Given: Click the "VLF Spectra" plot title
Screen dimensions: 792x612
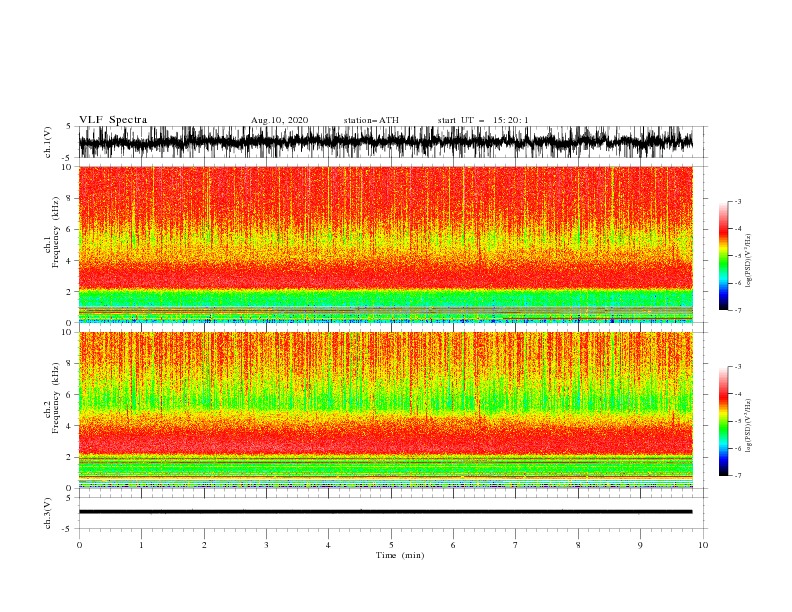Looking at the screenshot, I should tap(113, 120).
